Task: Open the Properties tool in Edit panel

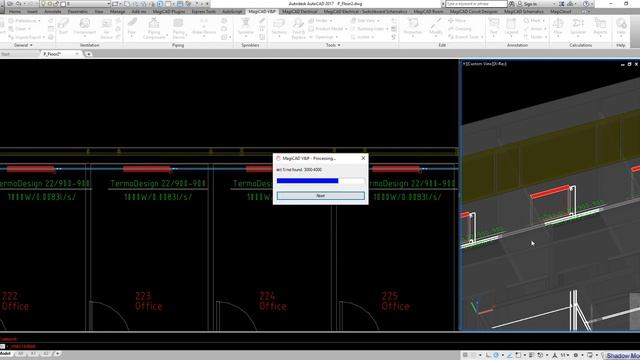Action: 413,27
